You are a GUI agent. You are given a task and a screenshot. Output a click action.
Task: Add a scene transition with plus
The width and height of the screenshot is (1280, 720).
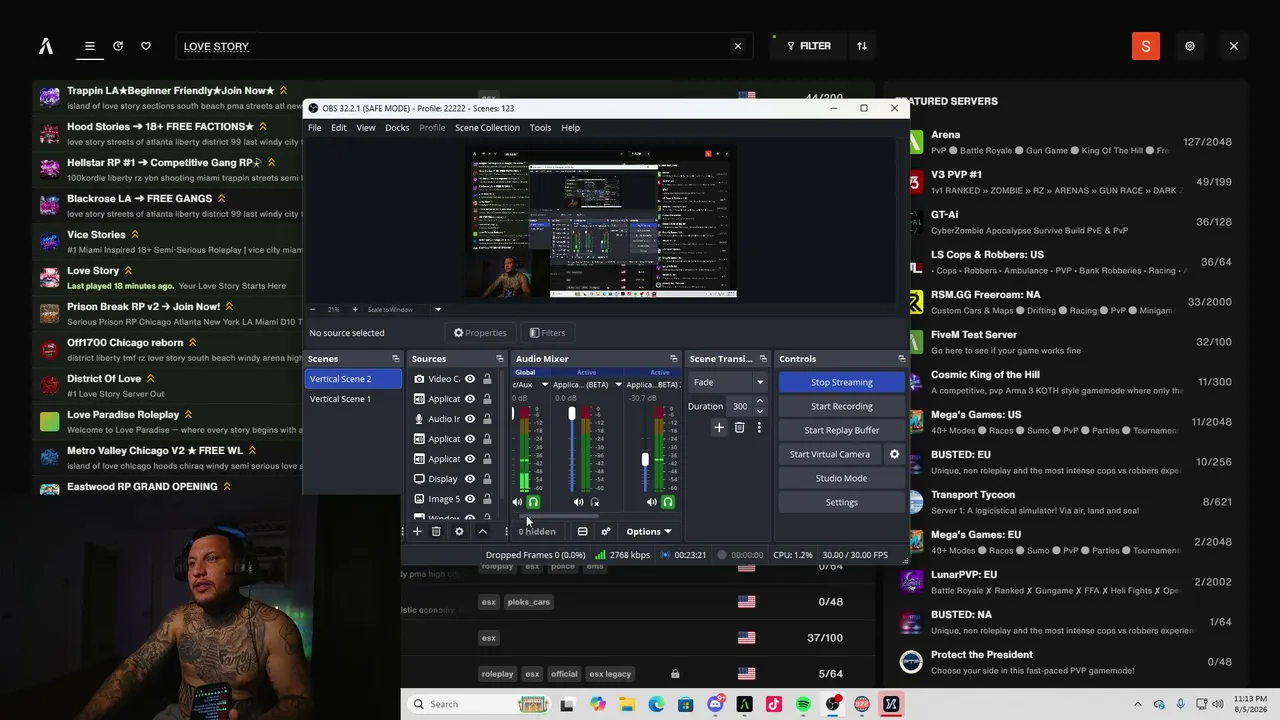click(718, 427)
